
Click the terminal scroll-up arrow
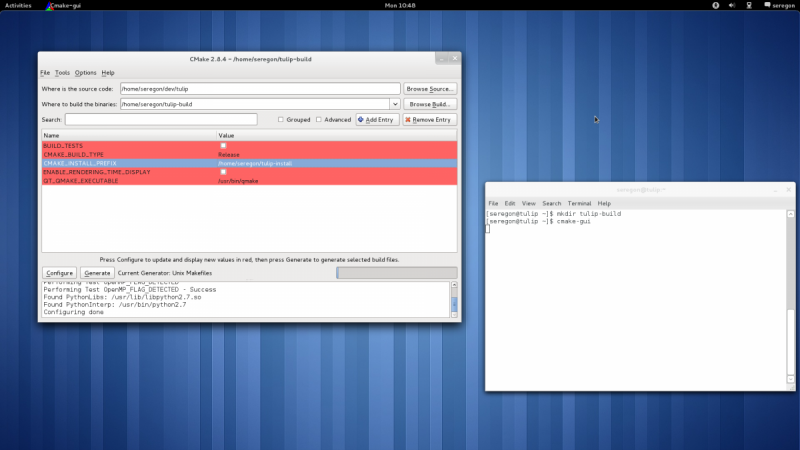(x=790, y=214)
